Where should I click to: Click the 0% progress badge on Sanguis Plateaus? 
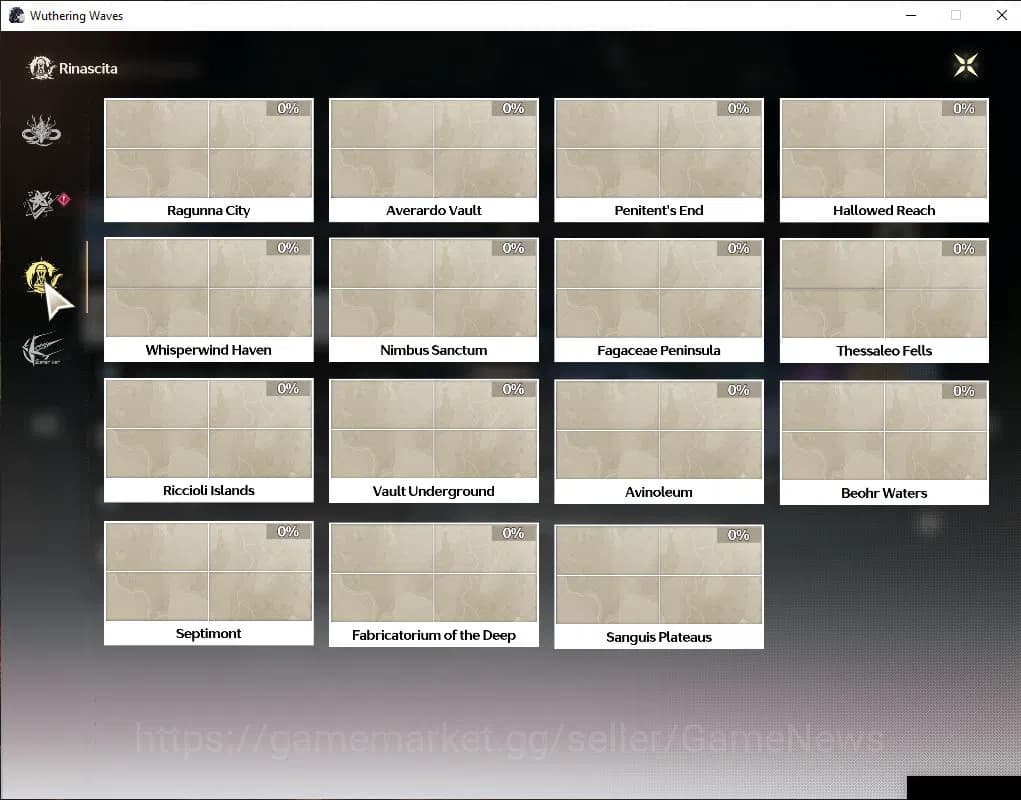739,535
